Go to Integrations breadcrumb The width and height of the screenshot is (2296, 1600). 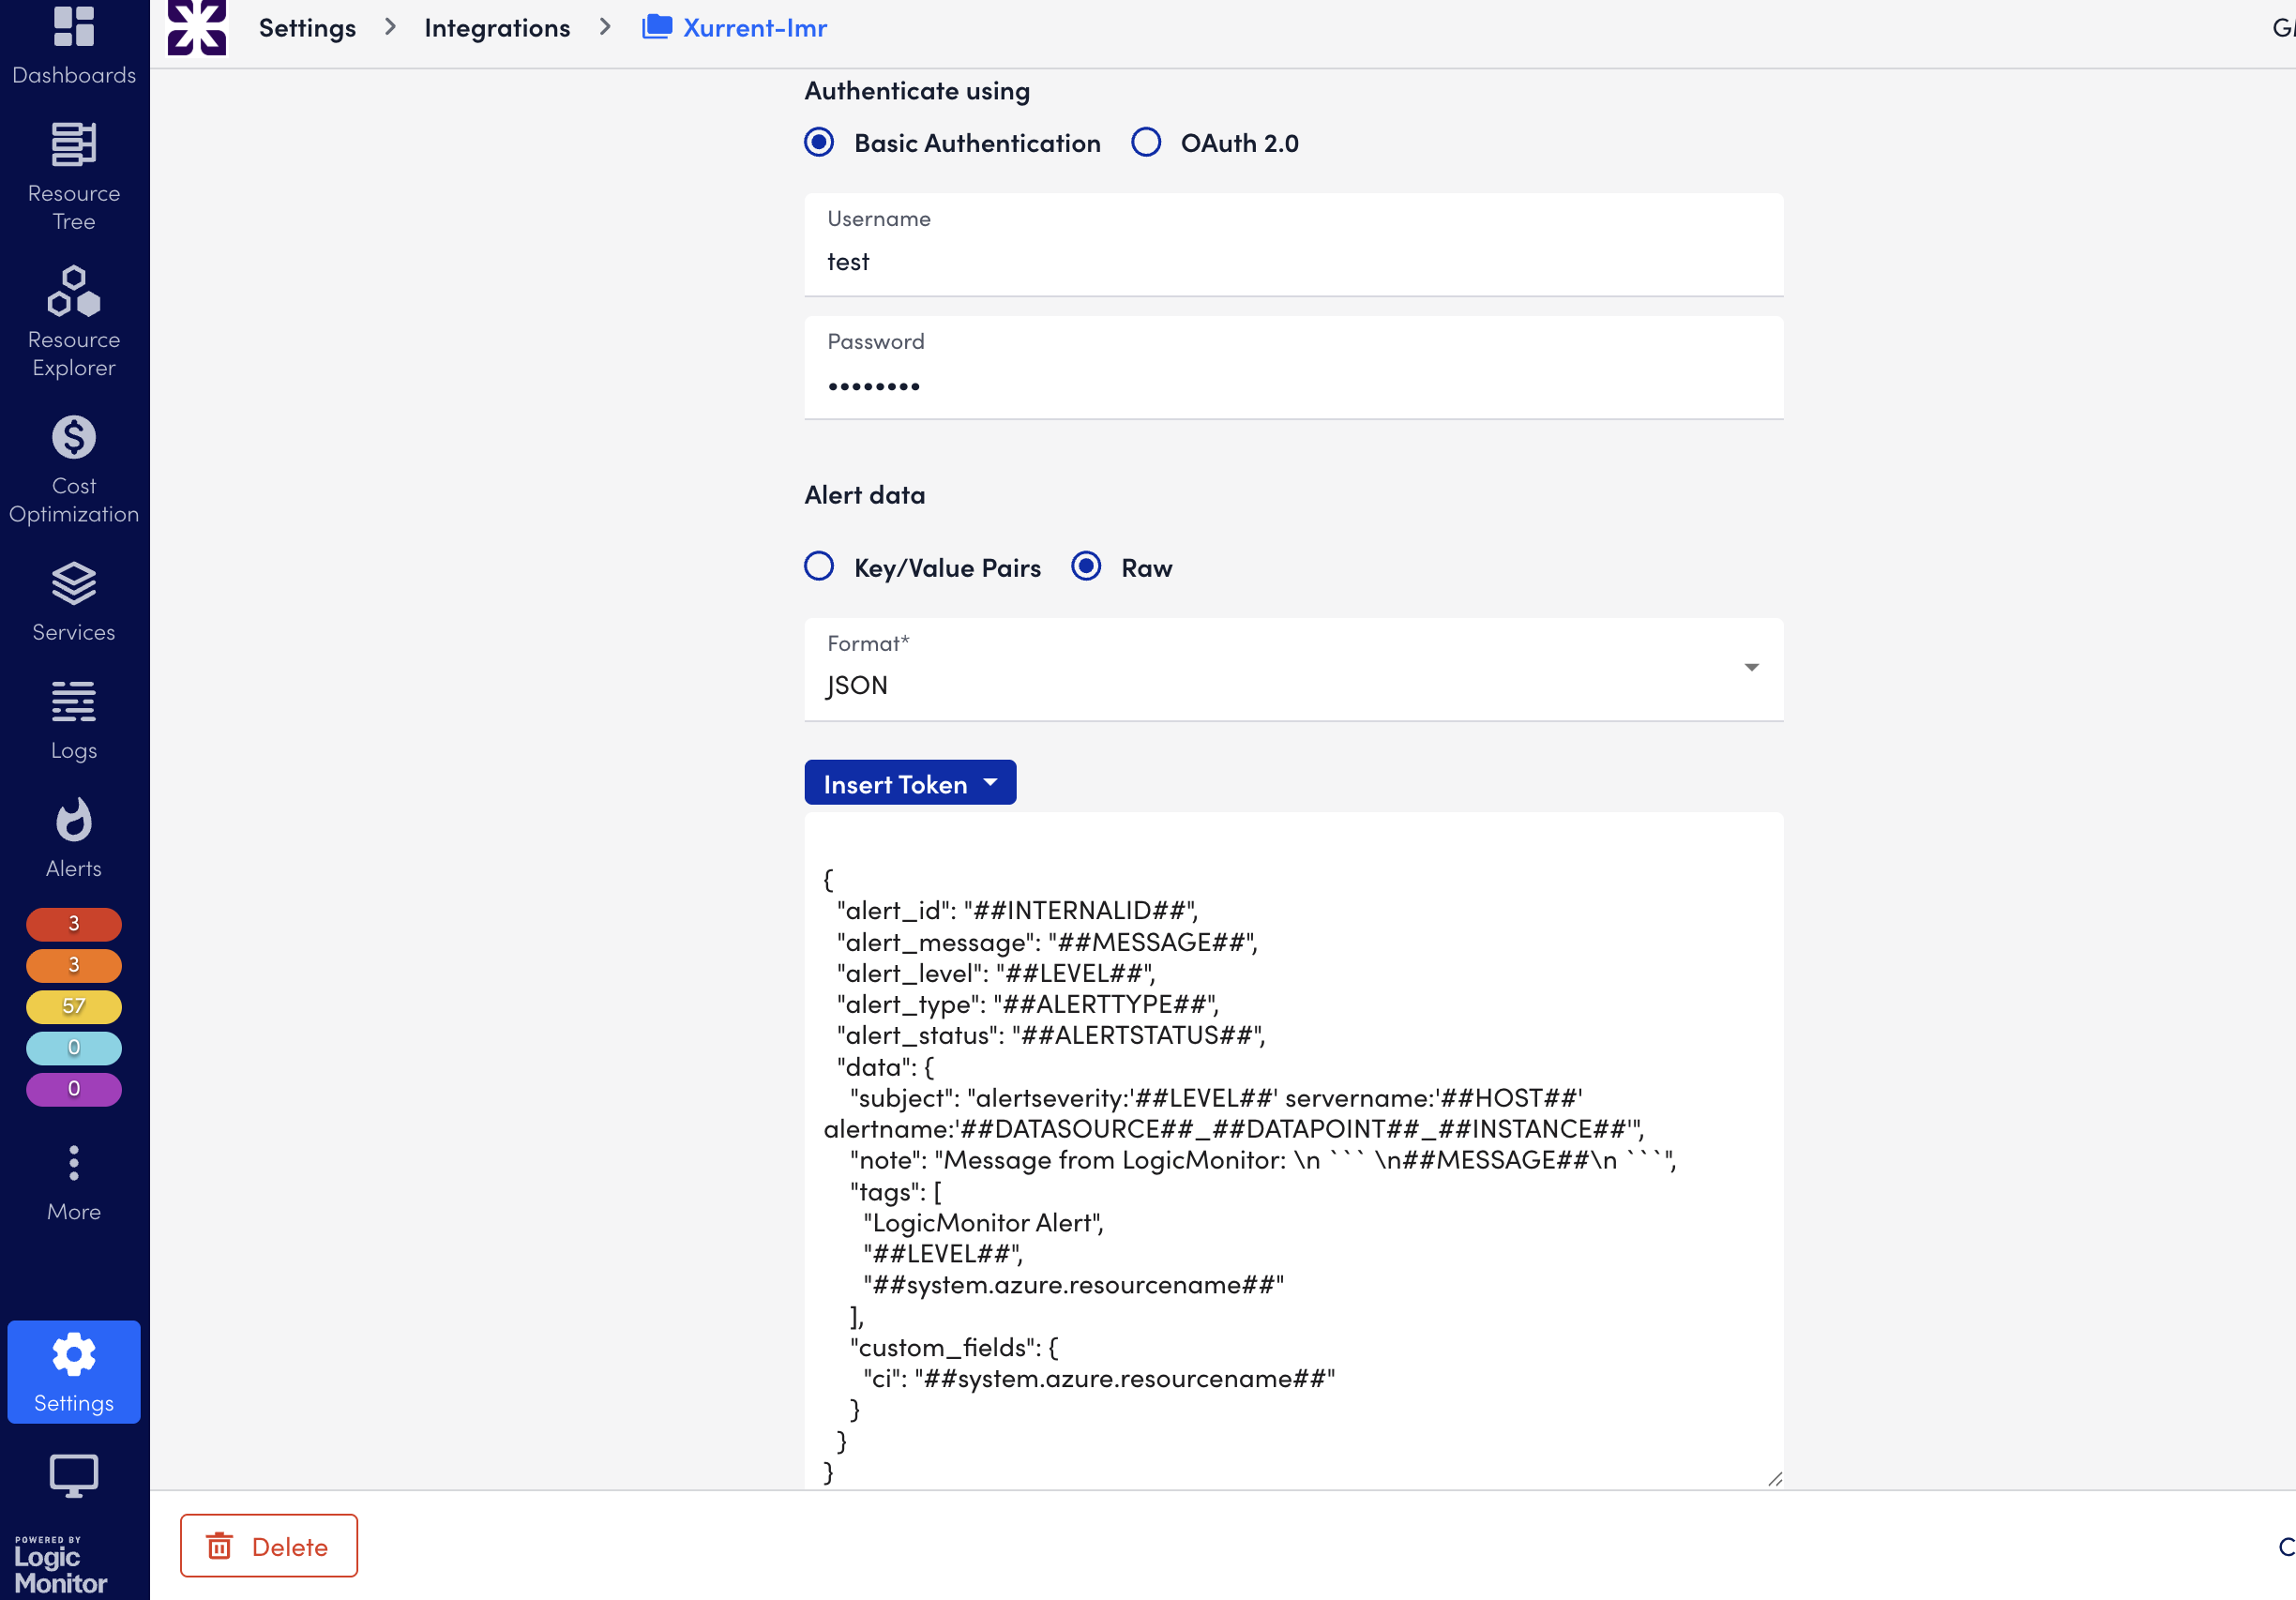click(497, 28)
